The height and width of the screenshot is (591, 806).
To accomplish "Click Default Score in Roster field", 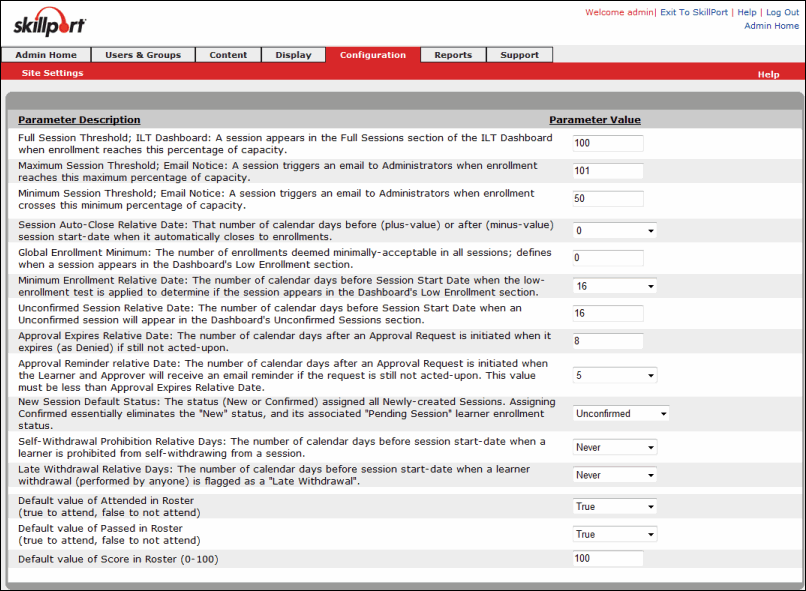I will [608, 558].
